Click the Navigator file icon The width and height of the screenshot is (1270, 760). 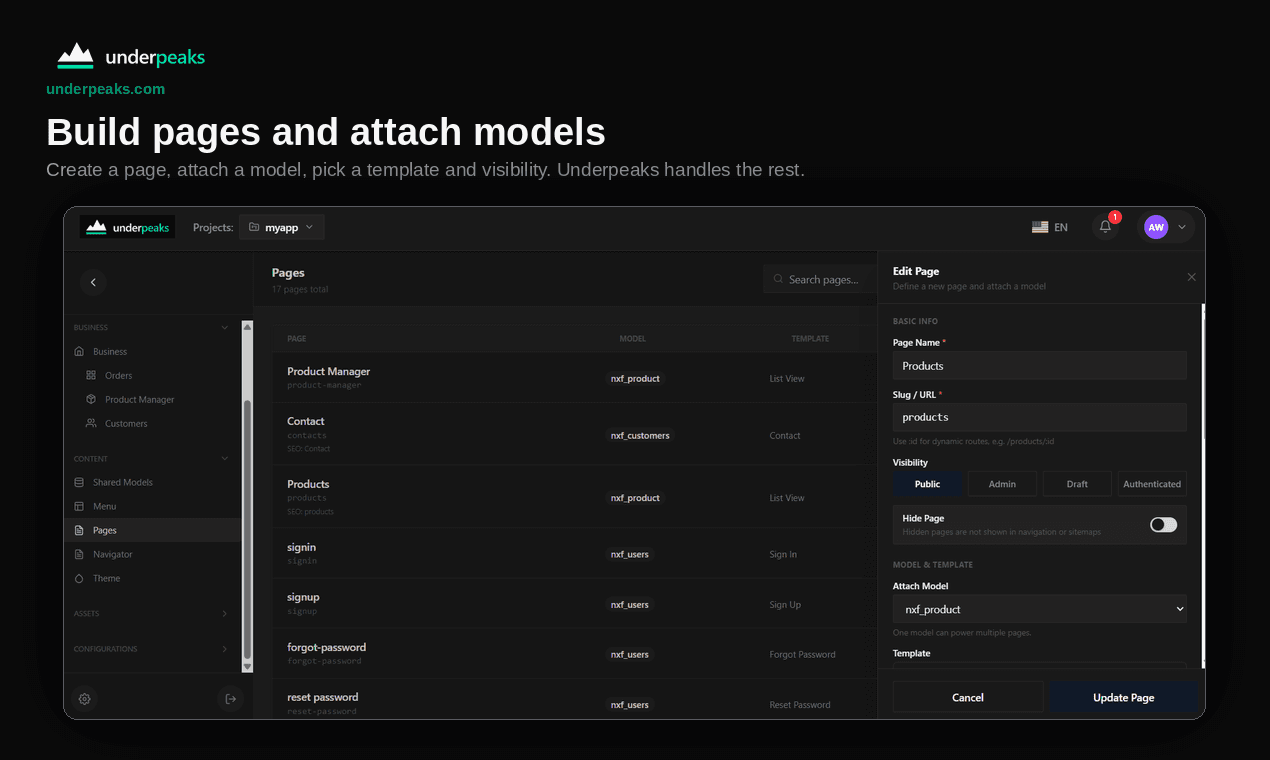(79, 554)
